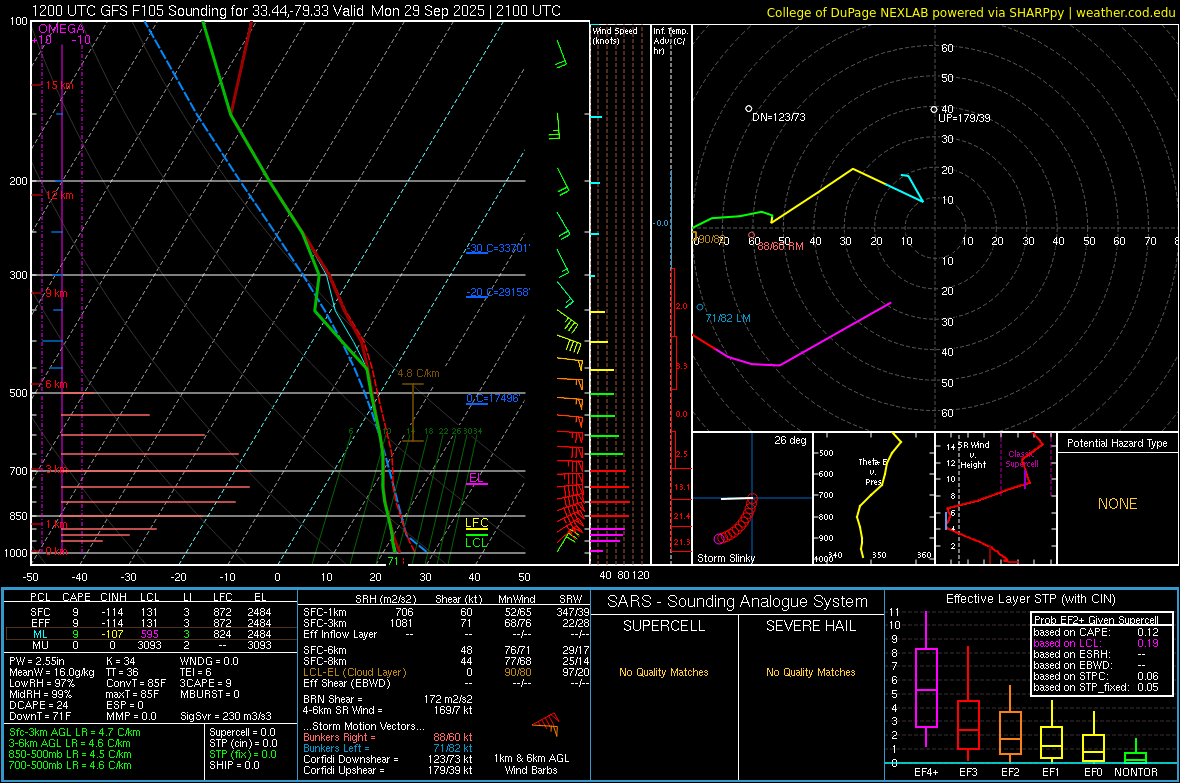The width and height of the screenshot is (1180, 783).
Task: Click the SEVERE HAIL column heading
Action: point(810,626)
